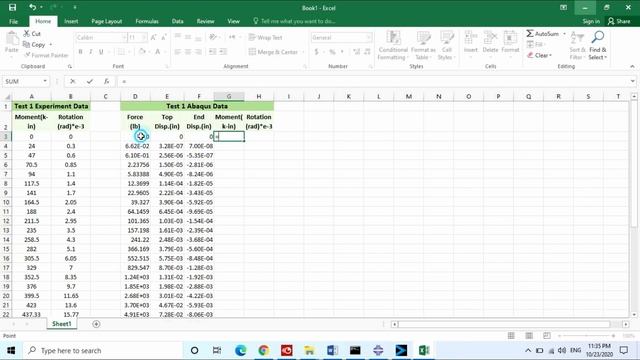640x360 pixels.
Task: Click the Cut scissors icon
Action: 27,33
